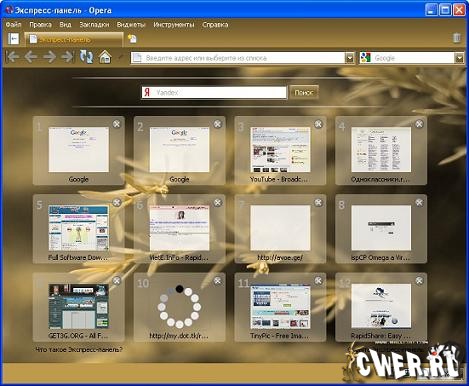Image resolution: width=469 pixels, height=386 pixels.
Task: Select the Экспресс-панель tab
Action: click(74, 39)
